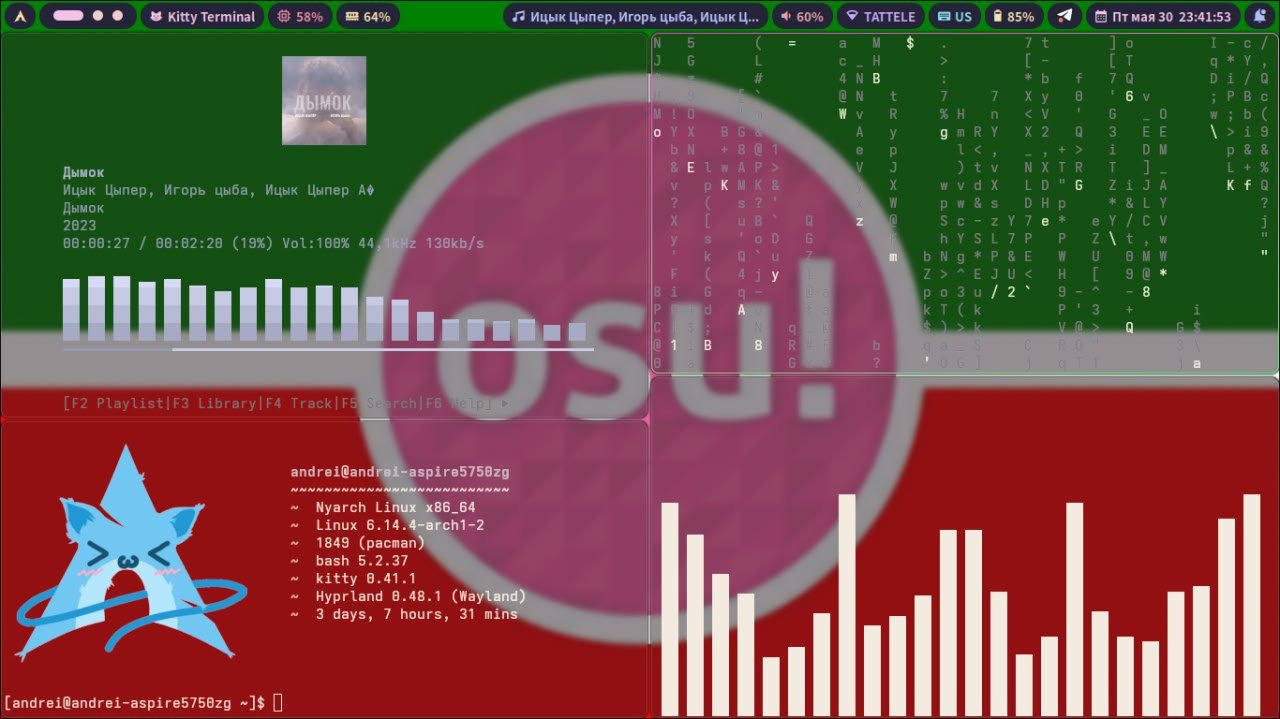
Task: Open the F4 Track view
Action: pos(298,403)
